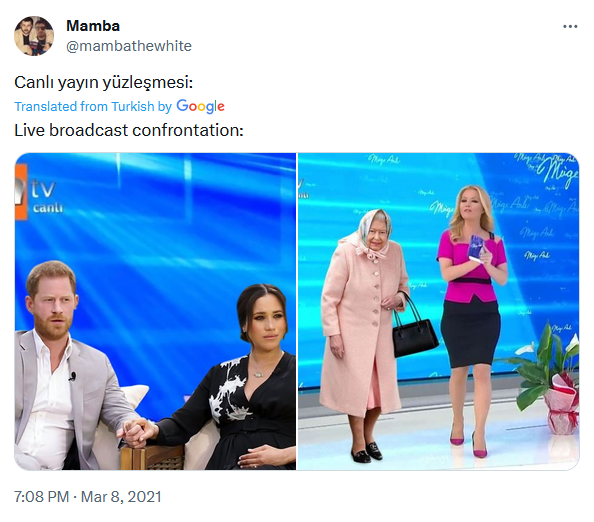The height and width of the screenshot is (522, 594).
Task: Click the original Turkish tweet text
Action: (x=103, y=82)
